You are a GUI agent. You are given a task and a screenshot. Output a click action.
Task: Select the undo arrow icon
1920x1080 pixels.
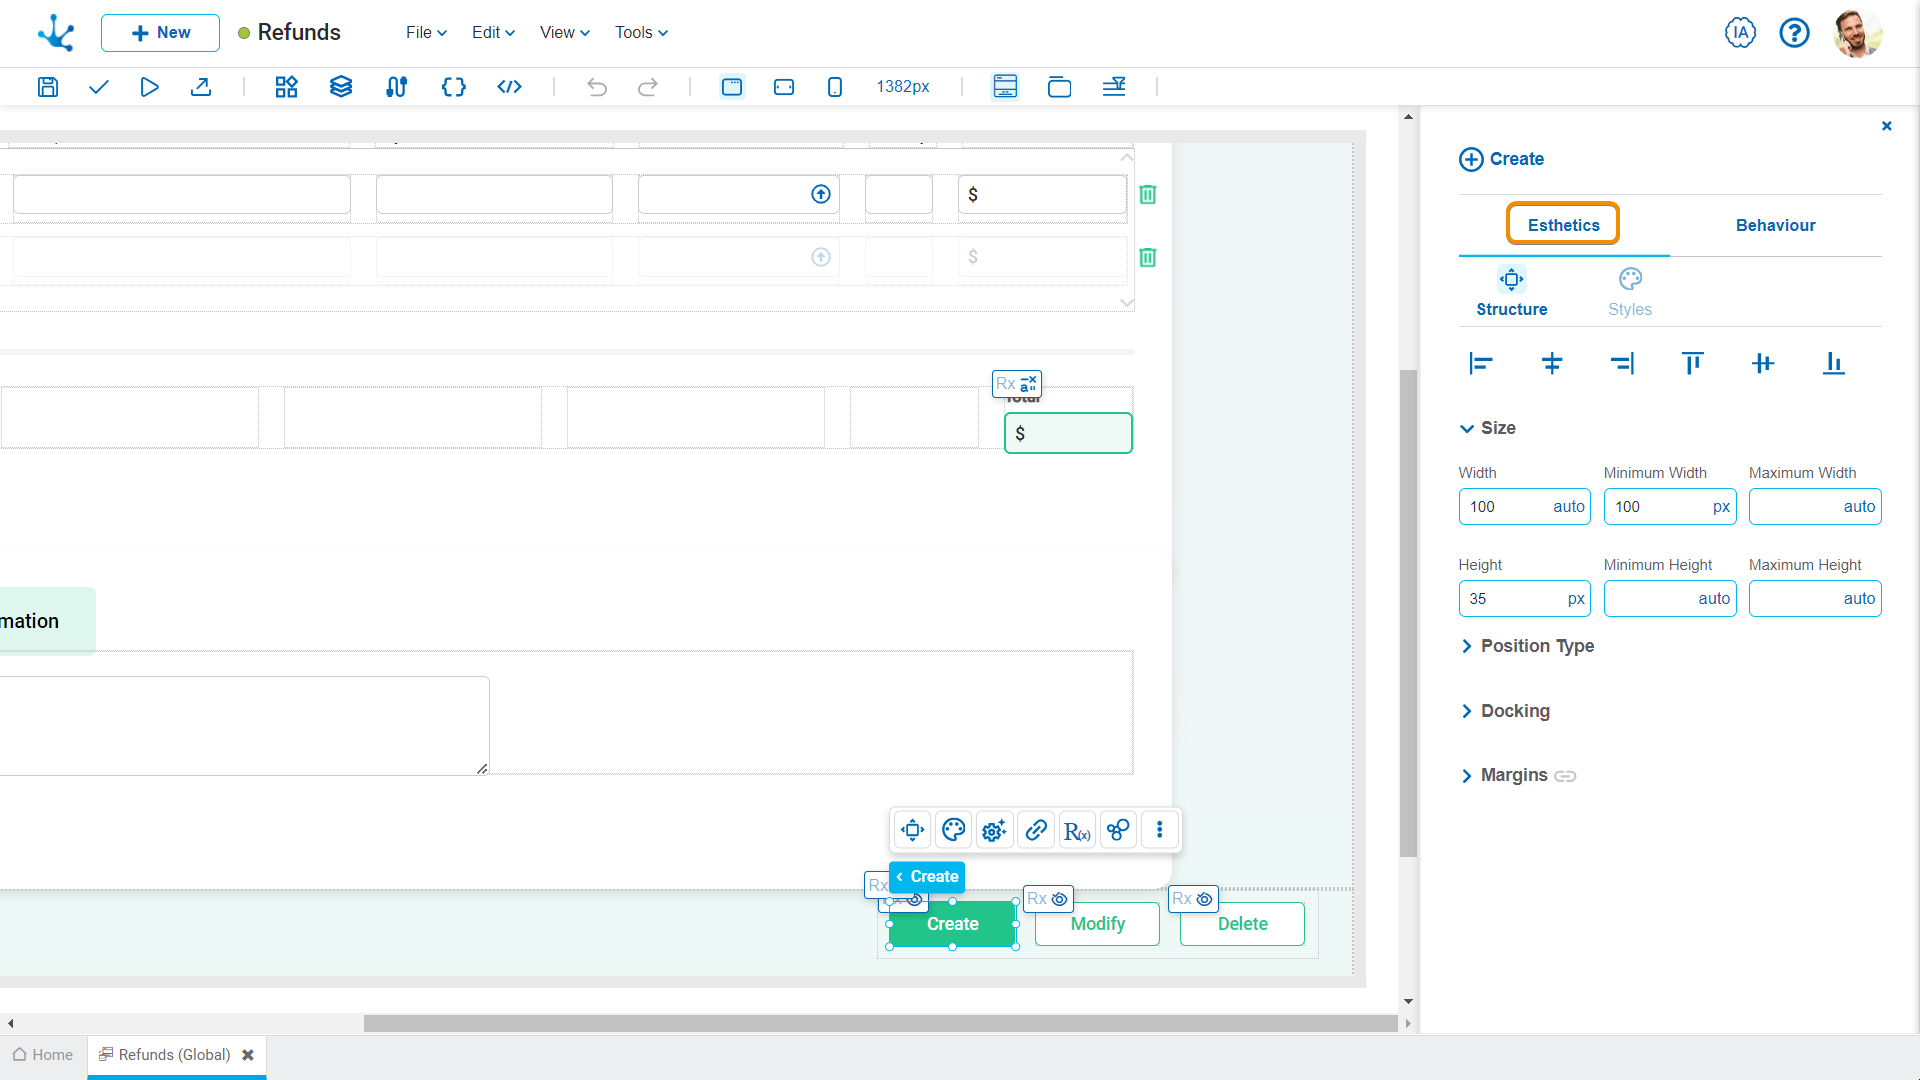tap(597, 87)
